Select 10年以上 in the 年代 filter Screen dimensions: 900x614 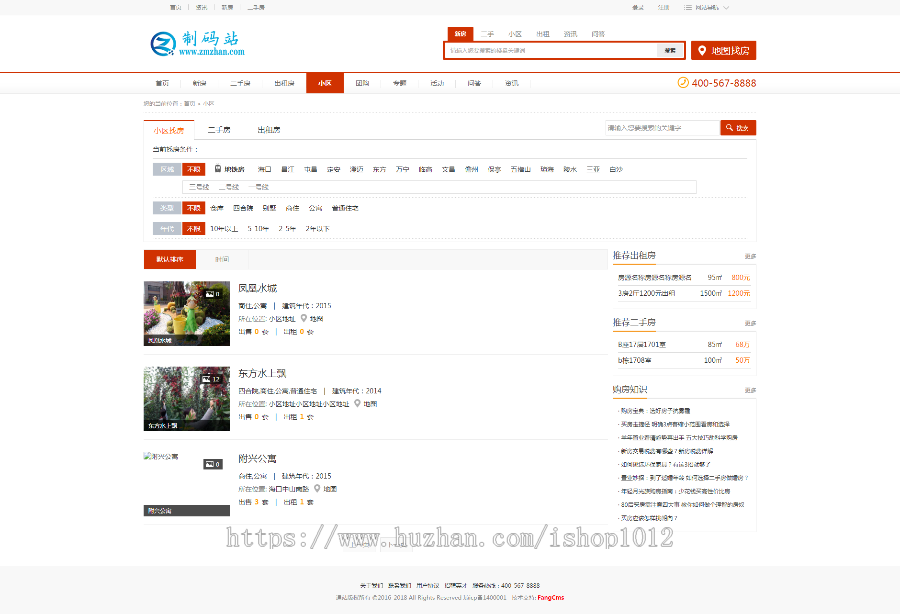pyautogui.click(x=224, y=229)
